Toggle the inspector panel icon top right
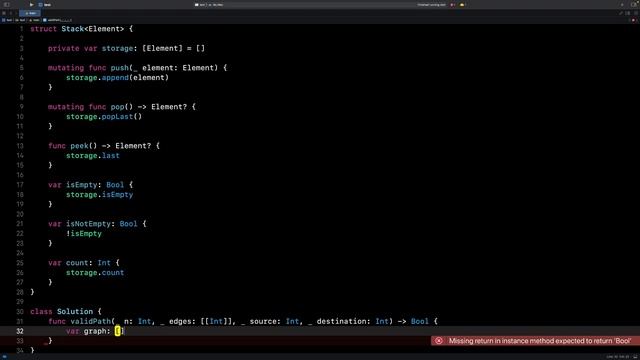 click(x=634, y=5)
